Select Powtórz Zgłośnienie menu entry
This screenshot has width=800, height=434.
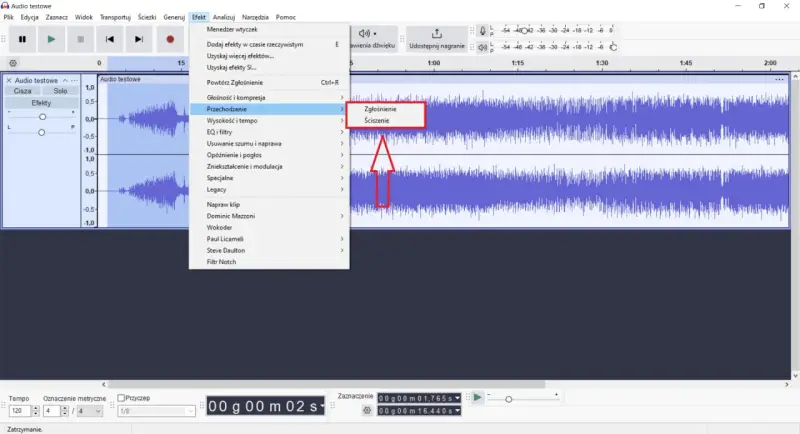coord(269,83)
